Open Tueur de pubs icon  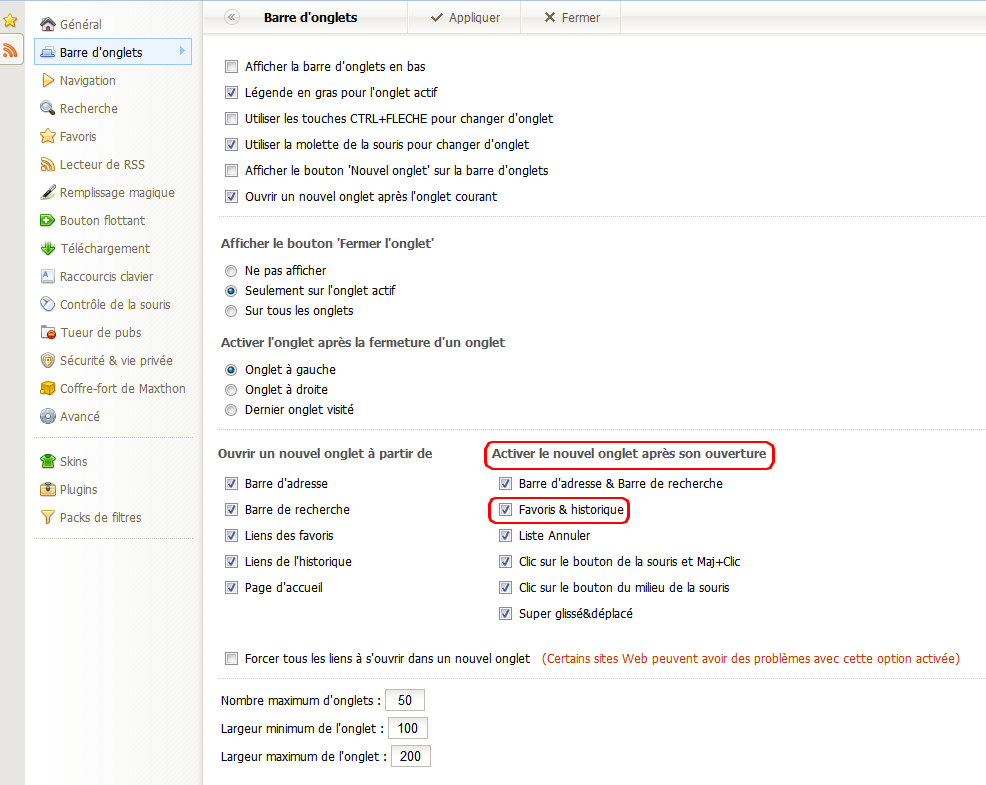[x=48, y=332]
